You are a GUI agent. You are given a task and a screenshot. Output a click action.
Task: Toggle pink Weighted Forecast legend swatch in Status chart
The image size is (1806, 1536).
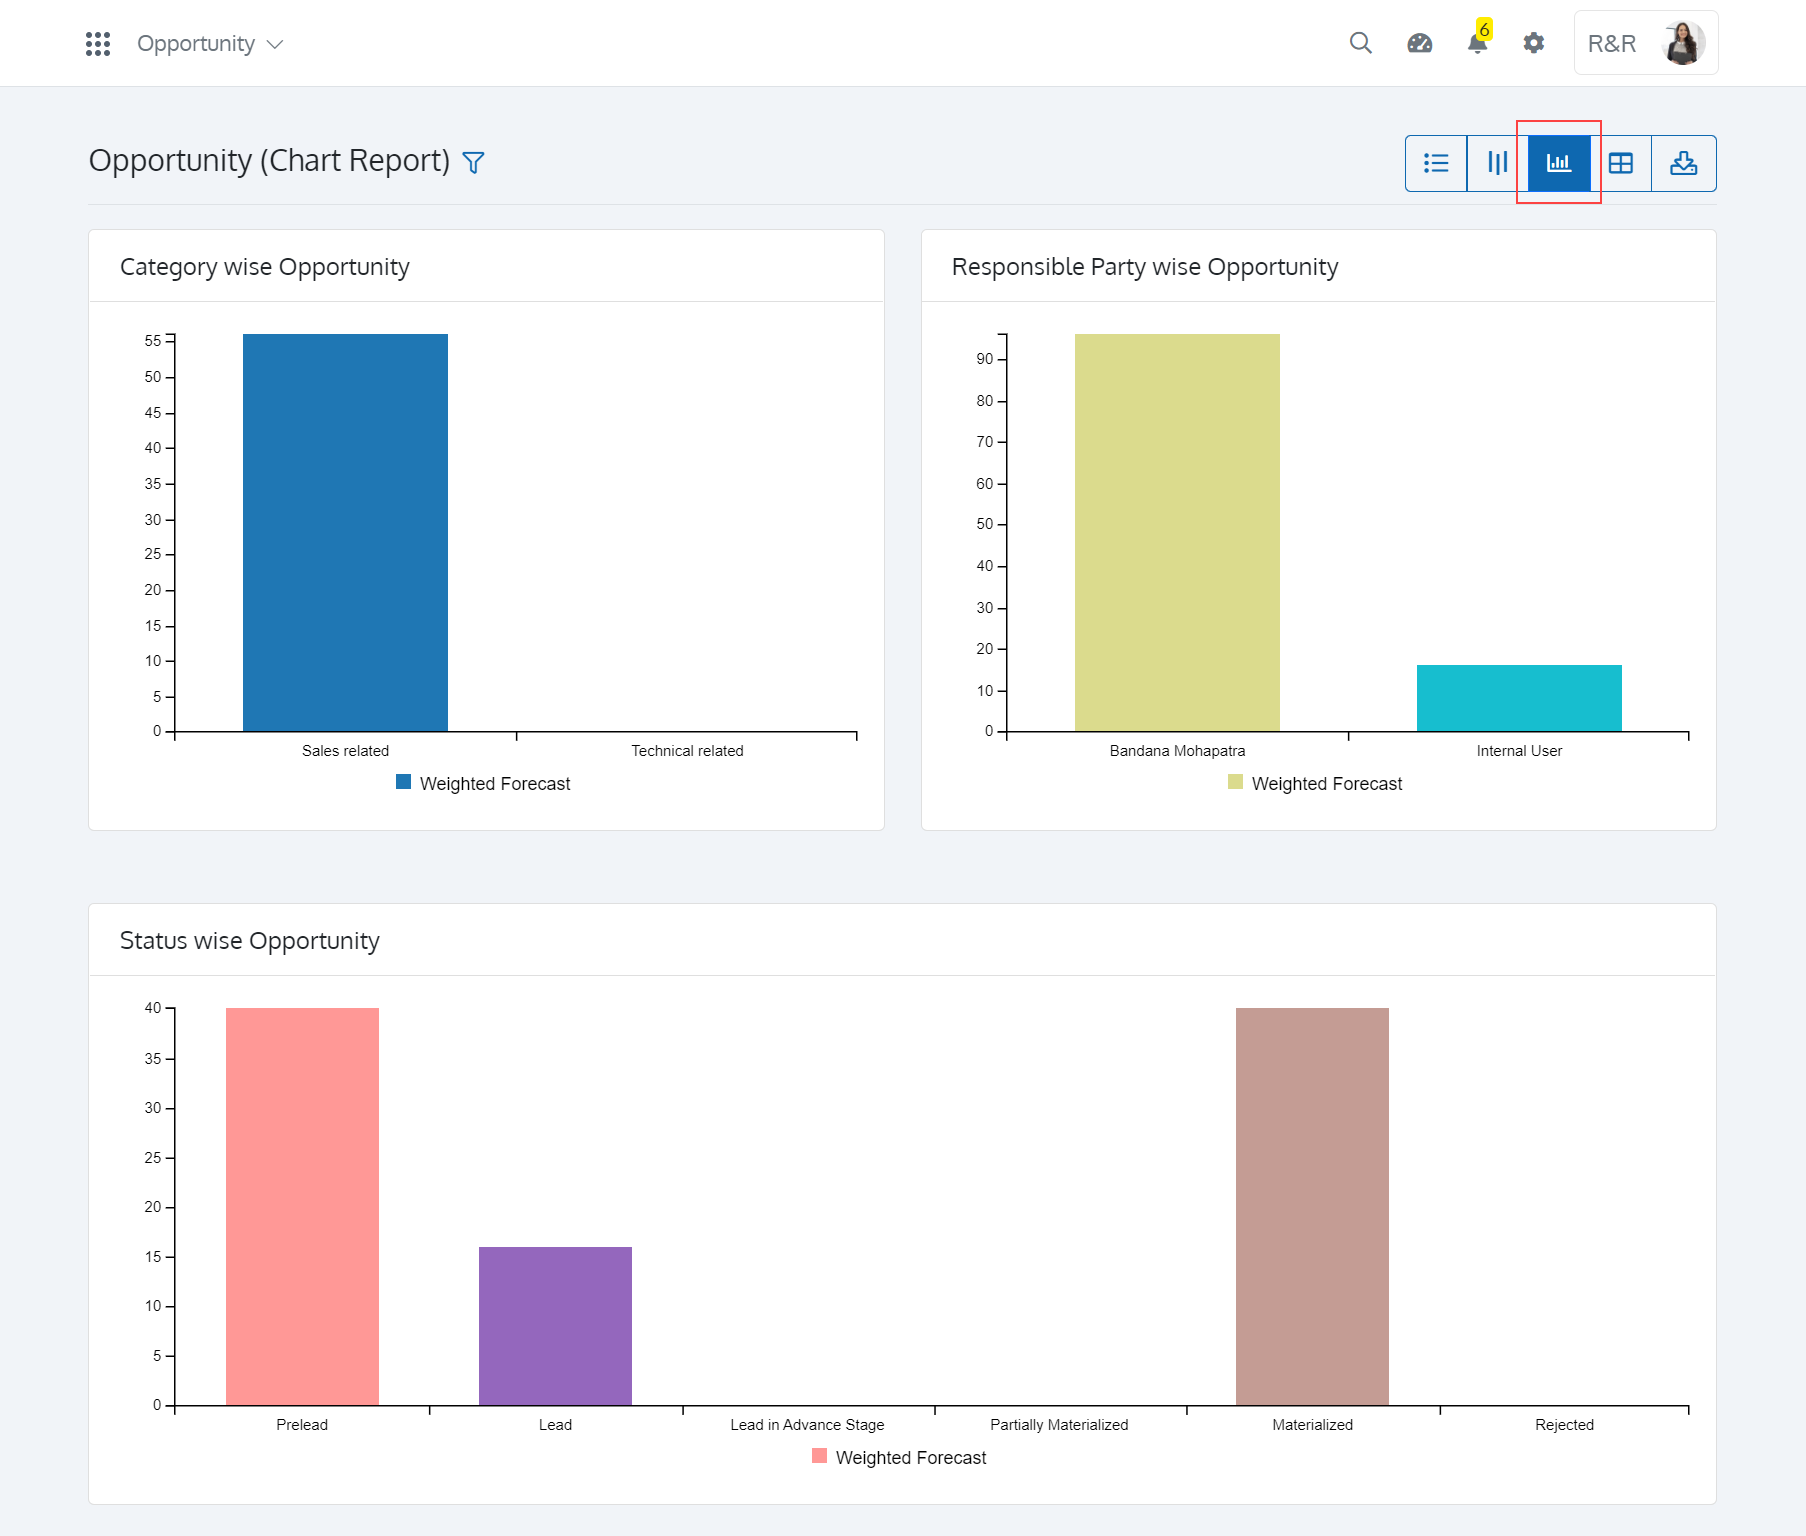pos(820,1456)
